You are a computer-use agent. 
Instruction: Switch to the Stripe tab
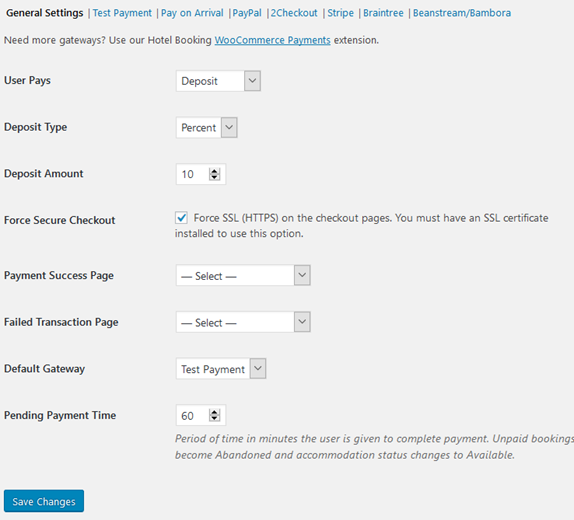(x=340, y=13)
